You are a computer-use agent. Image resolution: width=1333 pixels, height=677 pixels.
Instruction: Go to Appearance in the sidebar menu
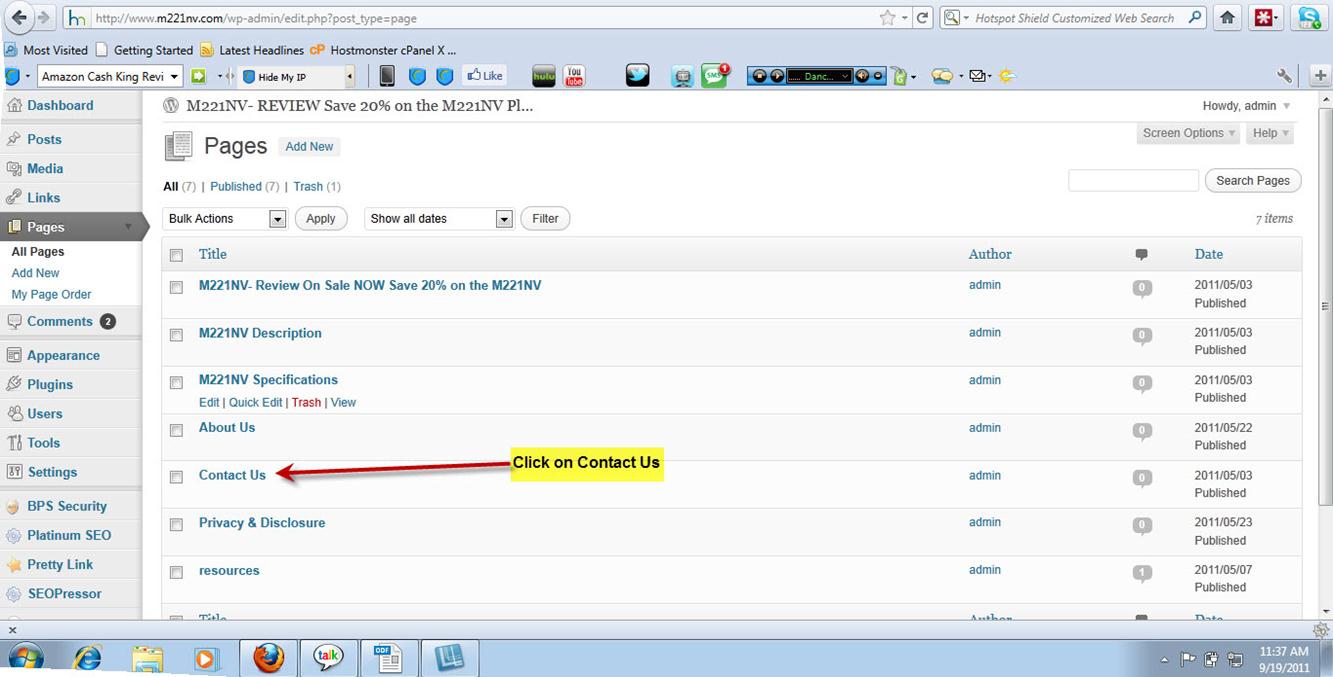[x=63, y=355]
